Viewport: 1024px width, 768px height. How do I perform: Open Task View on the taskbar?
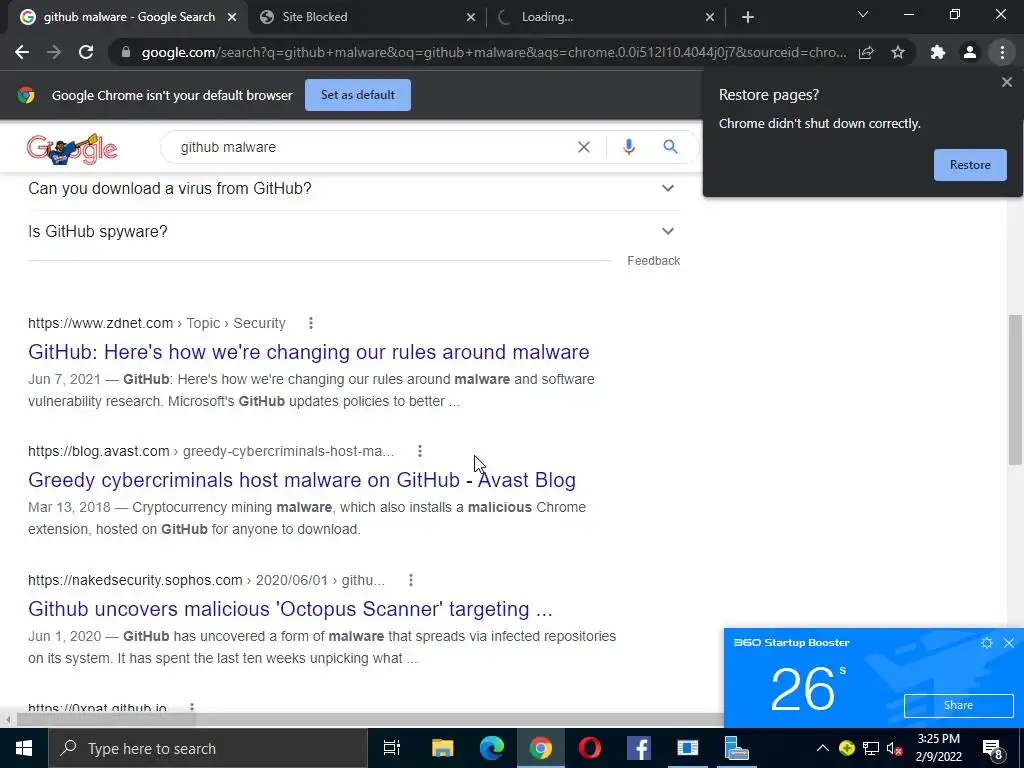pos(392,748)
